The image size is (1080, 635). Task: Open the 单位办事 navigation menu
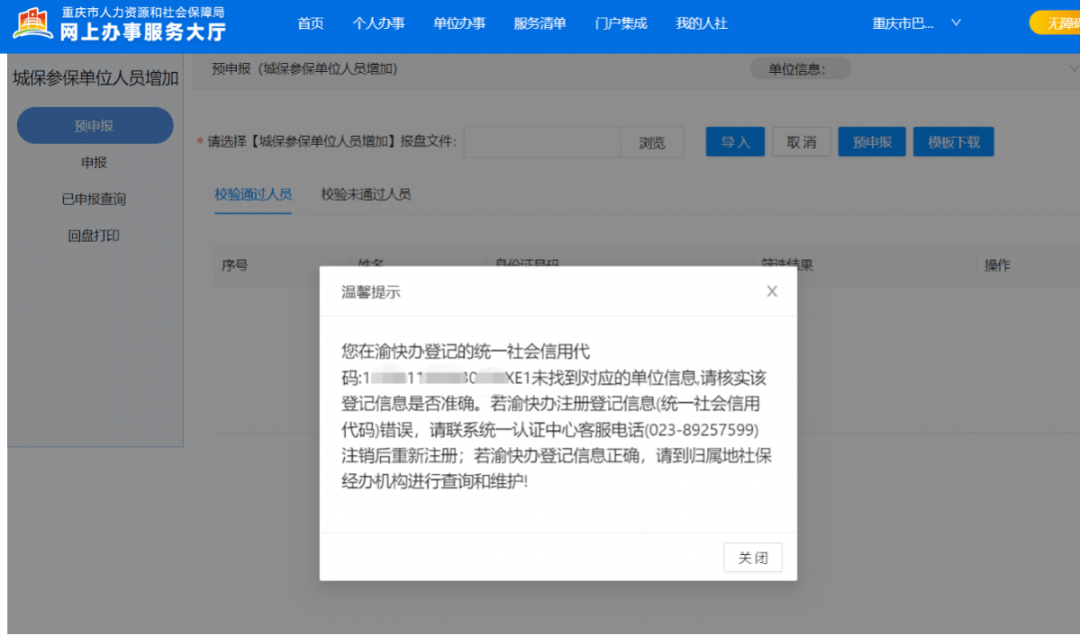pos(460,22)
